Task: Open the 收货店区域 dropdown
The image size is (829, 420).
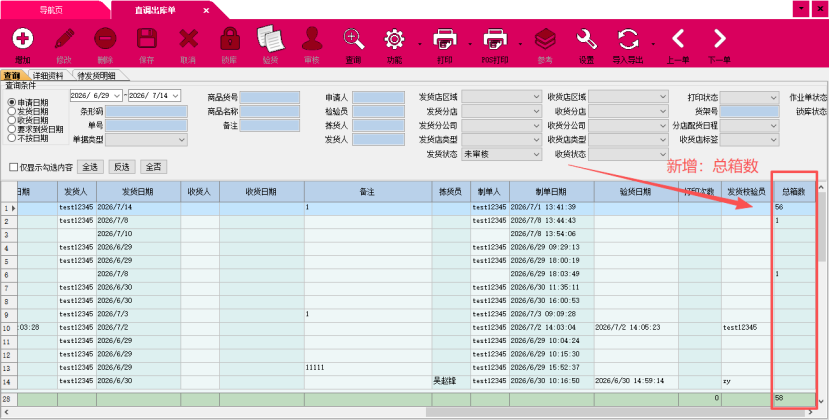Action: tap(629, 97)
